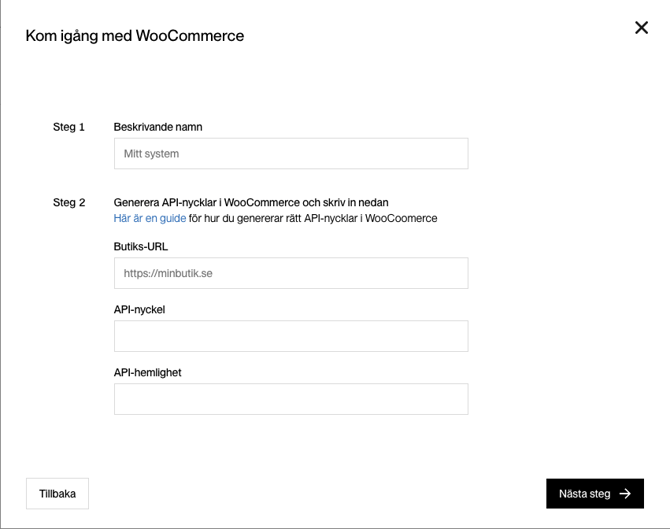Click the 'Generera API-nycklar i WooCommerce' instruction
This screenshot has height=529, width=670.
pyautogui.click(x=251, y=202)
